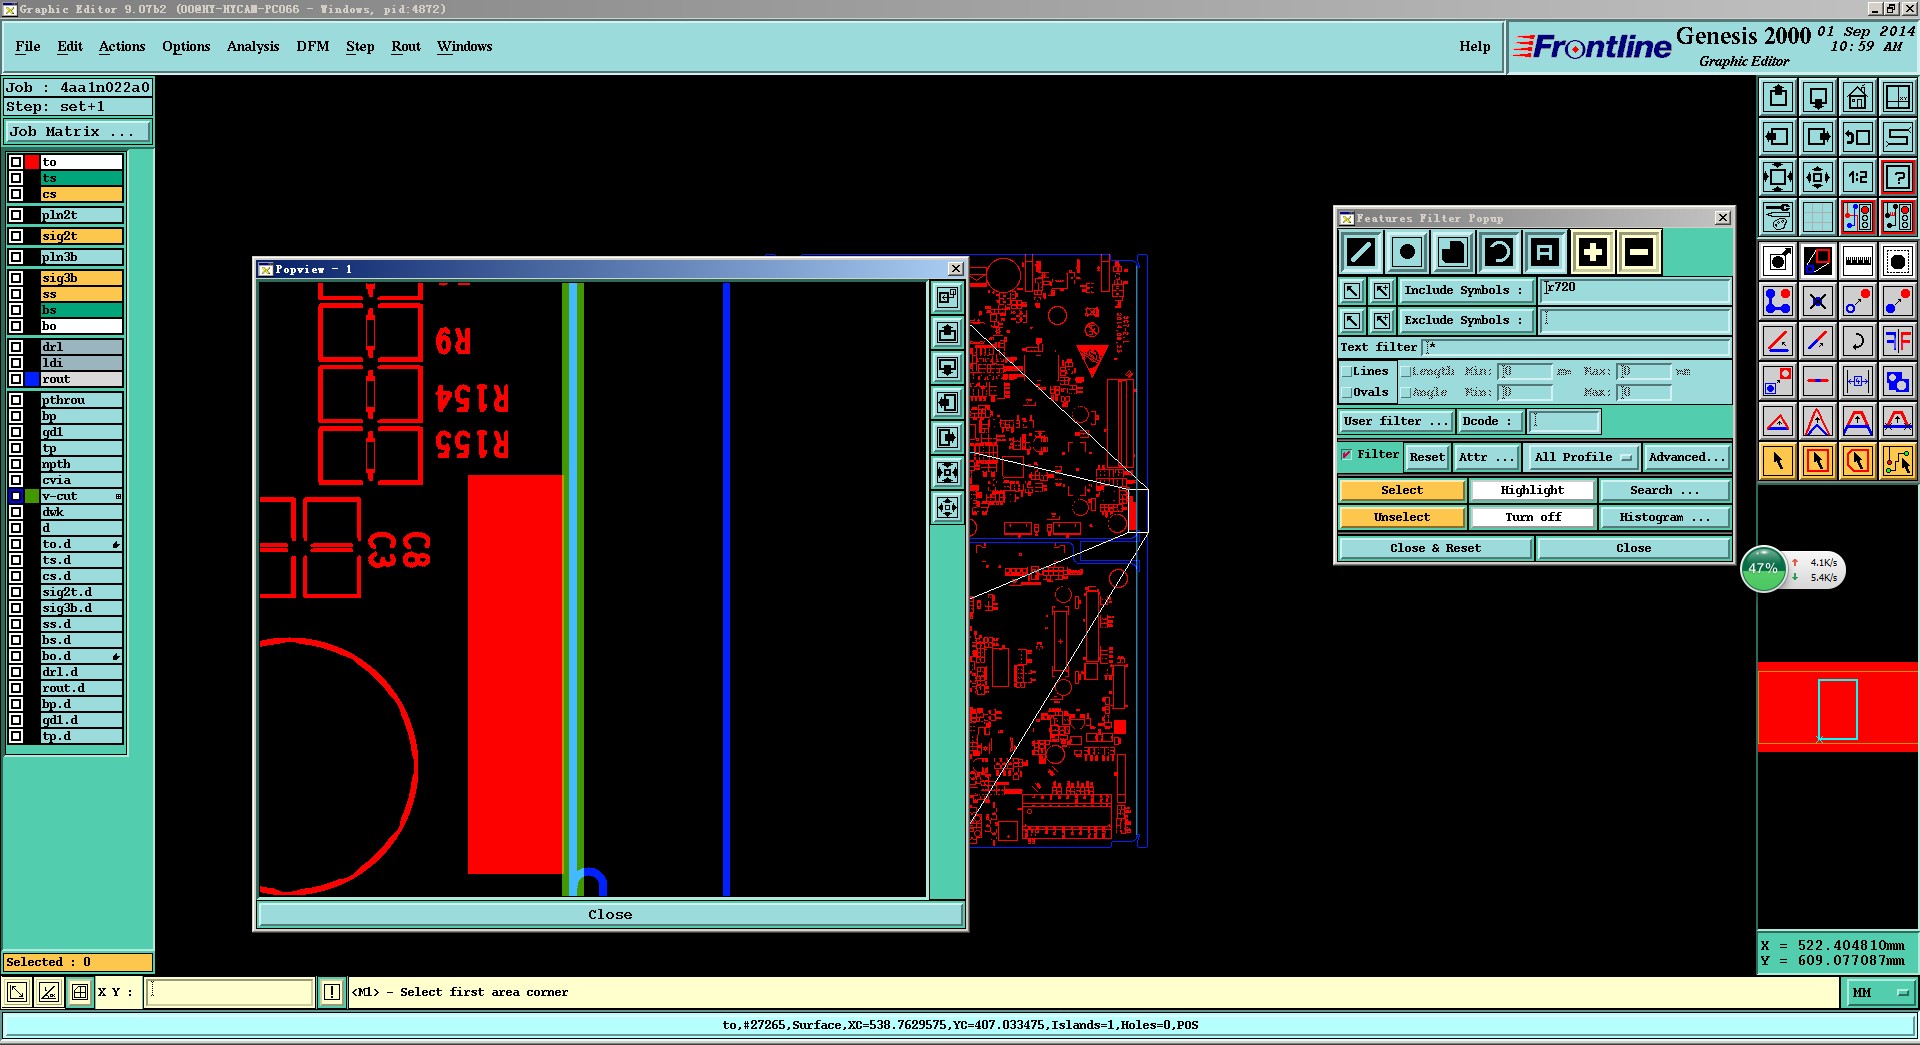The width and height of the screenshot is (1920, 1045).
Task: Toggle display box of layer 'rout'
Action: [16, 379]
